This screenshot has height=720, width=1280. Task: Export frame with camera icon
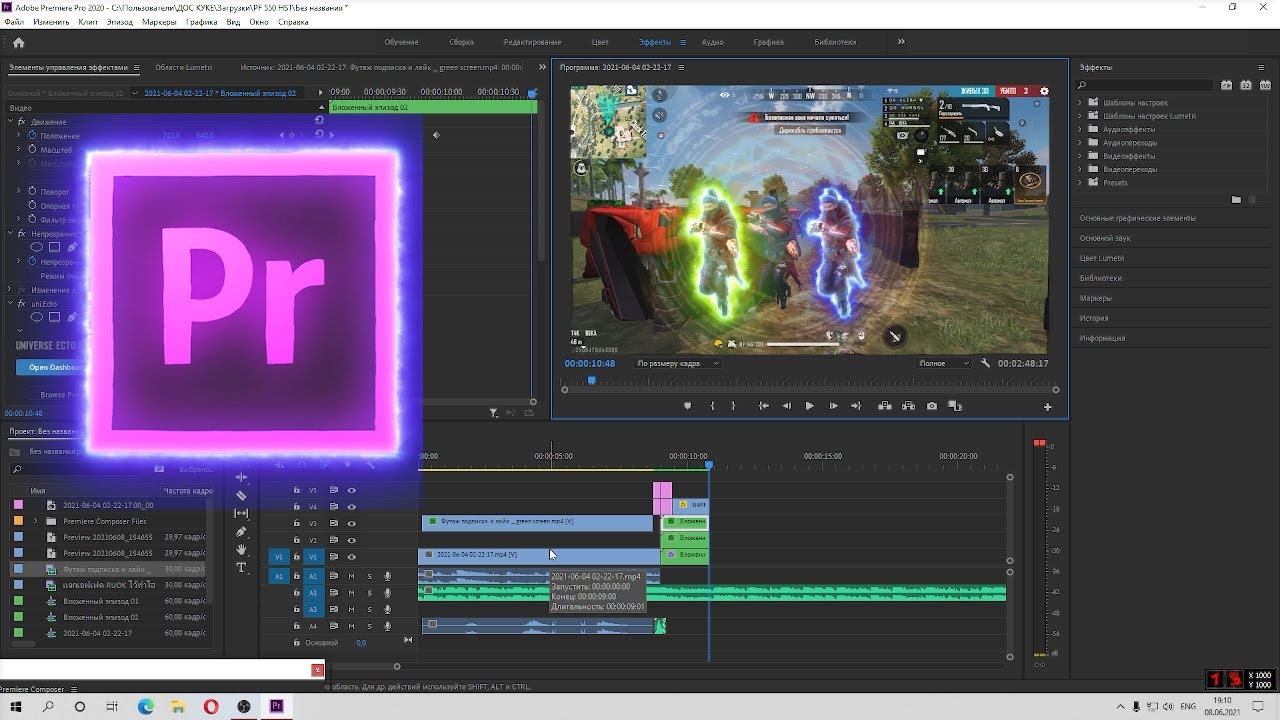point(932,406)
